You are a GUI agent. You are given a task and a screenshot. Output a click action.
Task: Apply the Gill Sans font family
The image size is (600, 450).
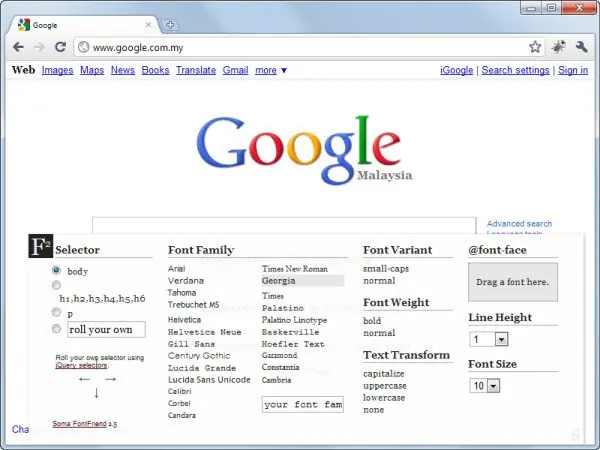click(191, 344)
